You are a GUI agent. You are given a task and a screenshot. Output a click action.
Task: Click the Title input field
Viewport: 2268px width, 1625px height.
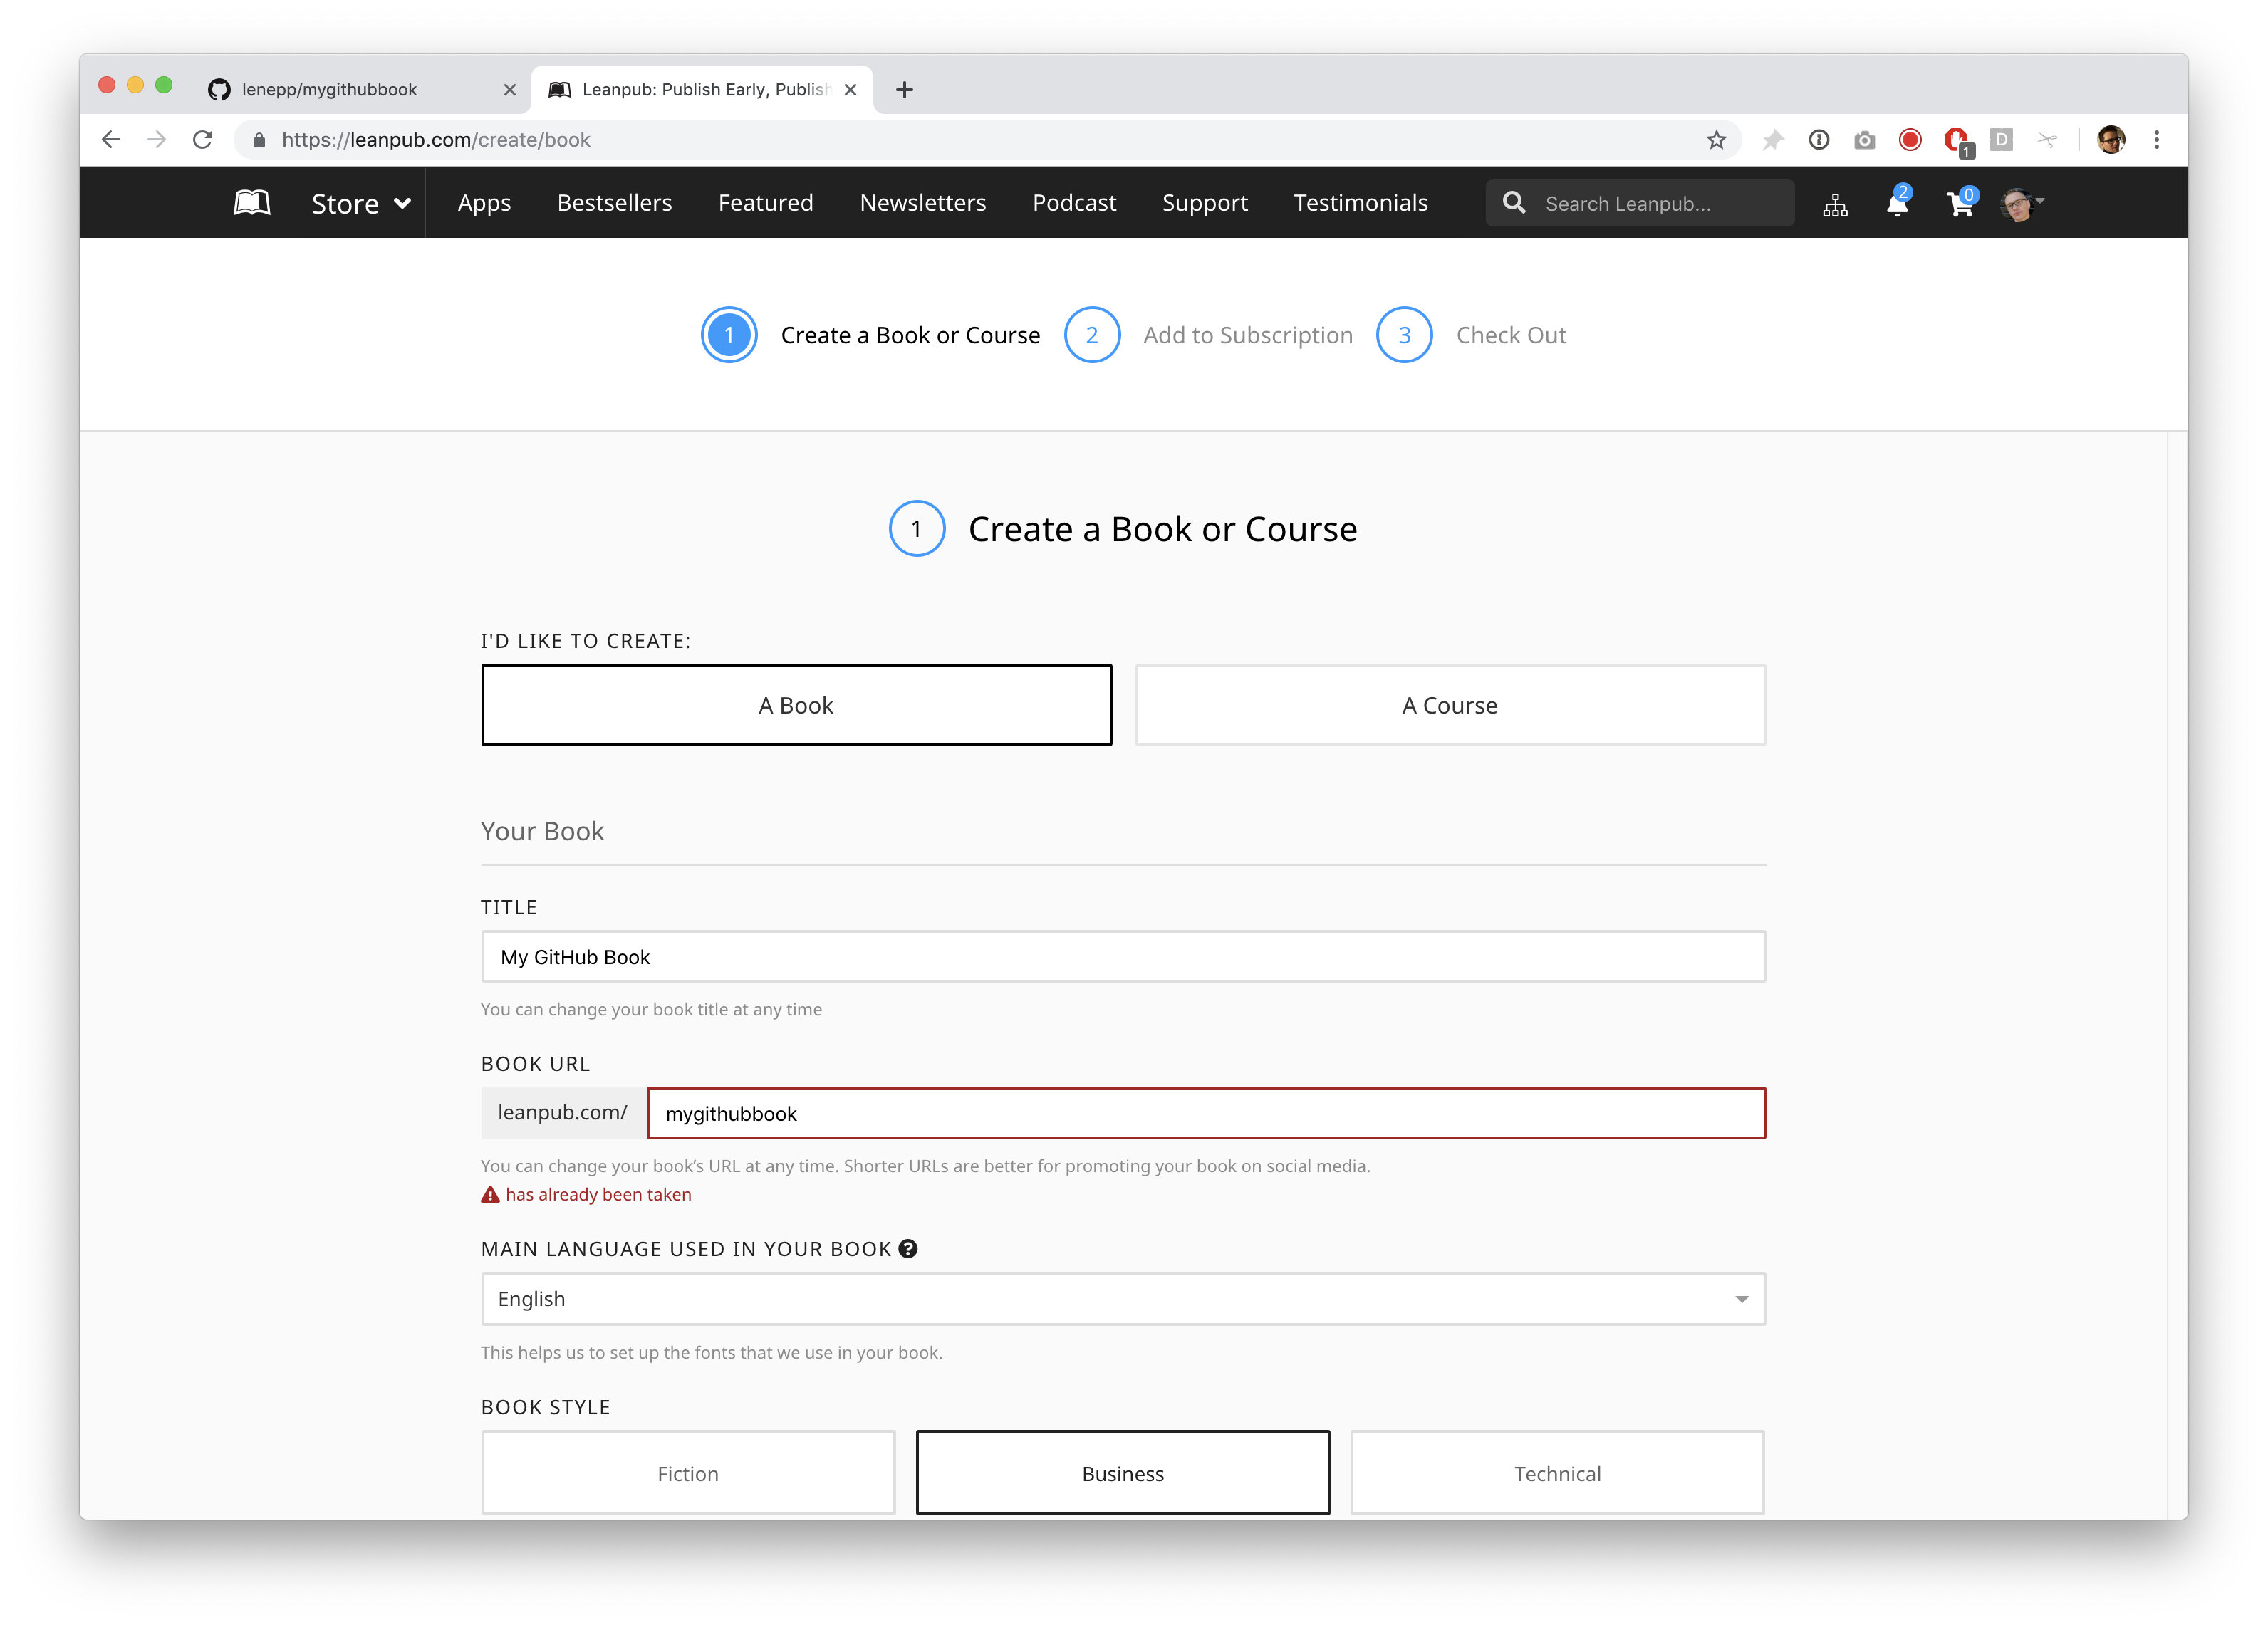click(1123, 957)
